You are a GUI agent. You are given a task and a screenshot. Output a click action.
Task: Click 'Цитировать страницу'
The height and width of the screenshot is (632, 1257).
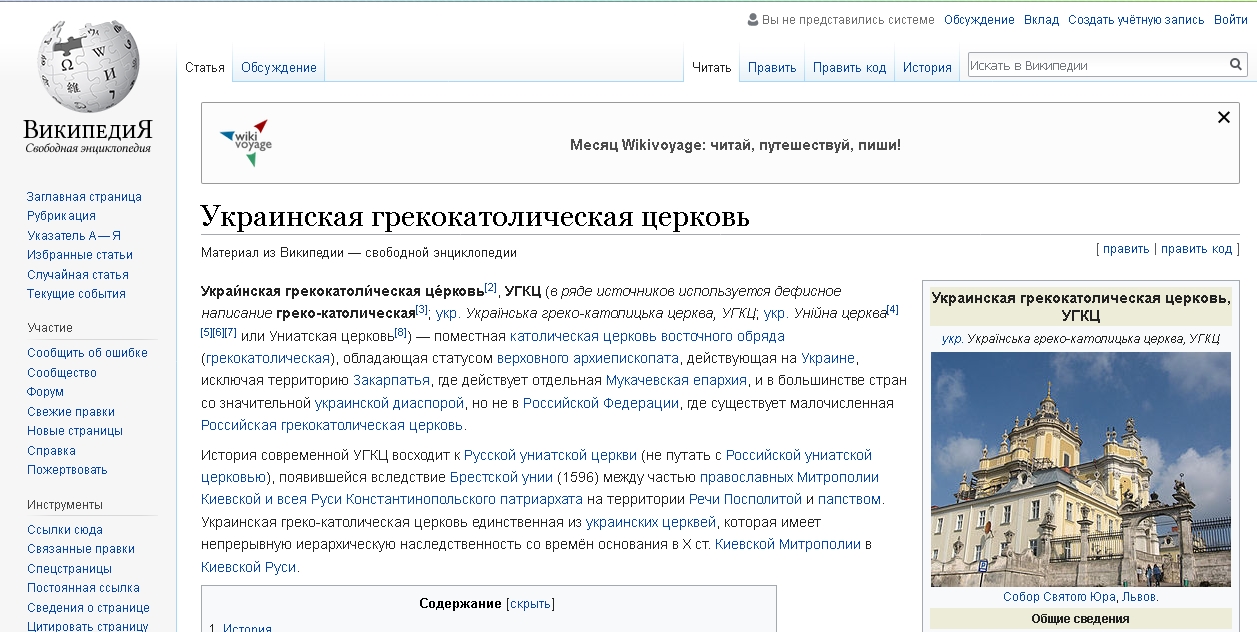pos(88,626)
